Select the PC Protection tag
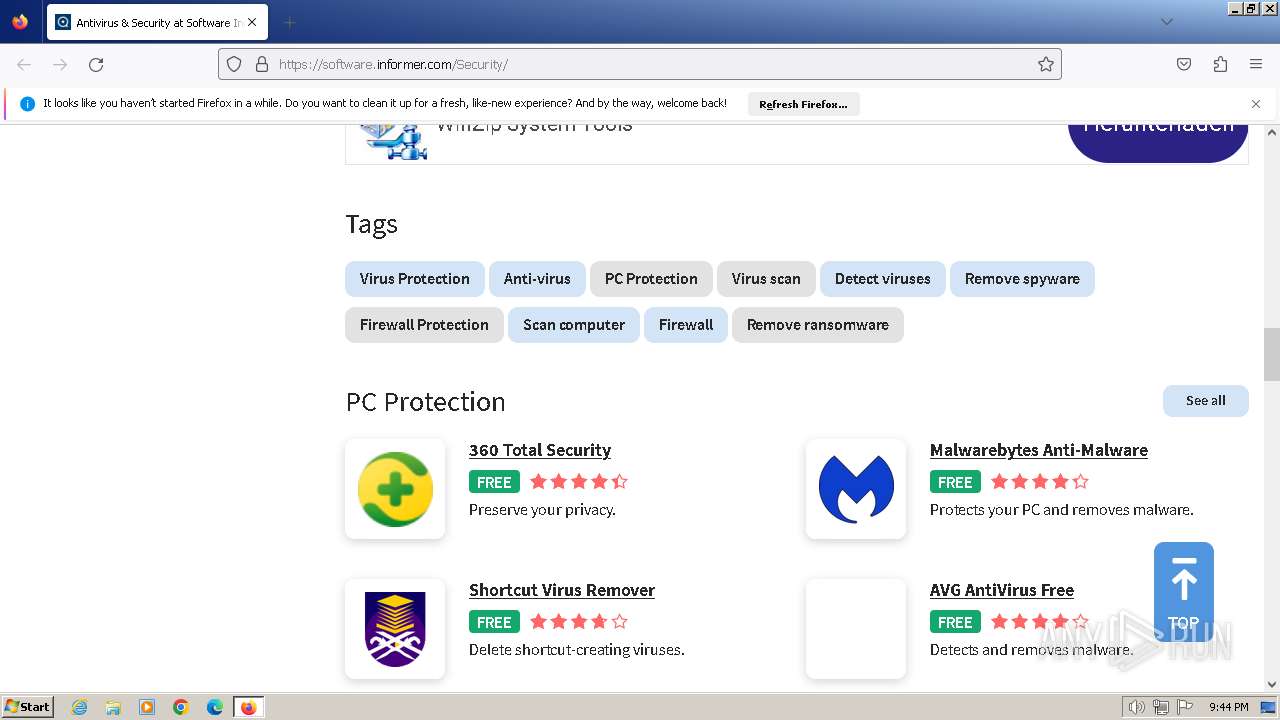The height and width of the screenshot is (720, 1280). coord(651,279)
